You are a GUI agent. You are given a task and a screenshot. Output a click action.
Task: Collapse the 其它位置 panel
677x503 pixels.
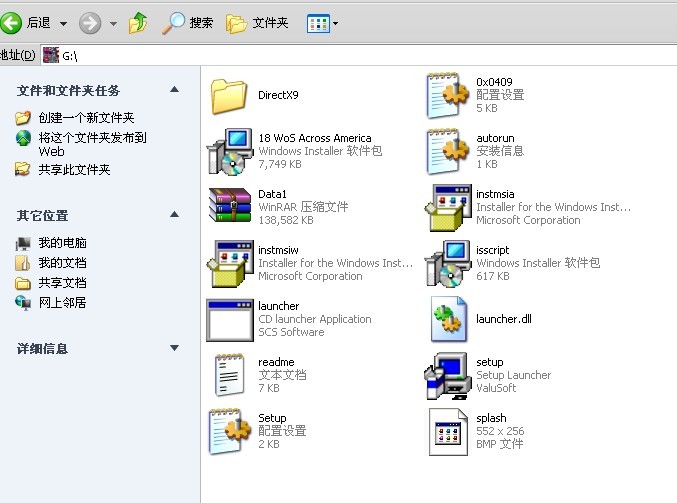coord(174,215)
